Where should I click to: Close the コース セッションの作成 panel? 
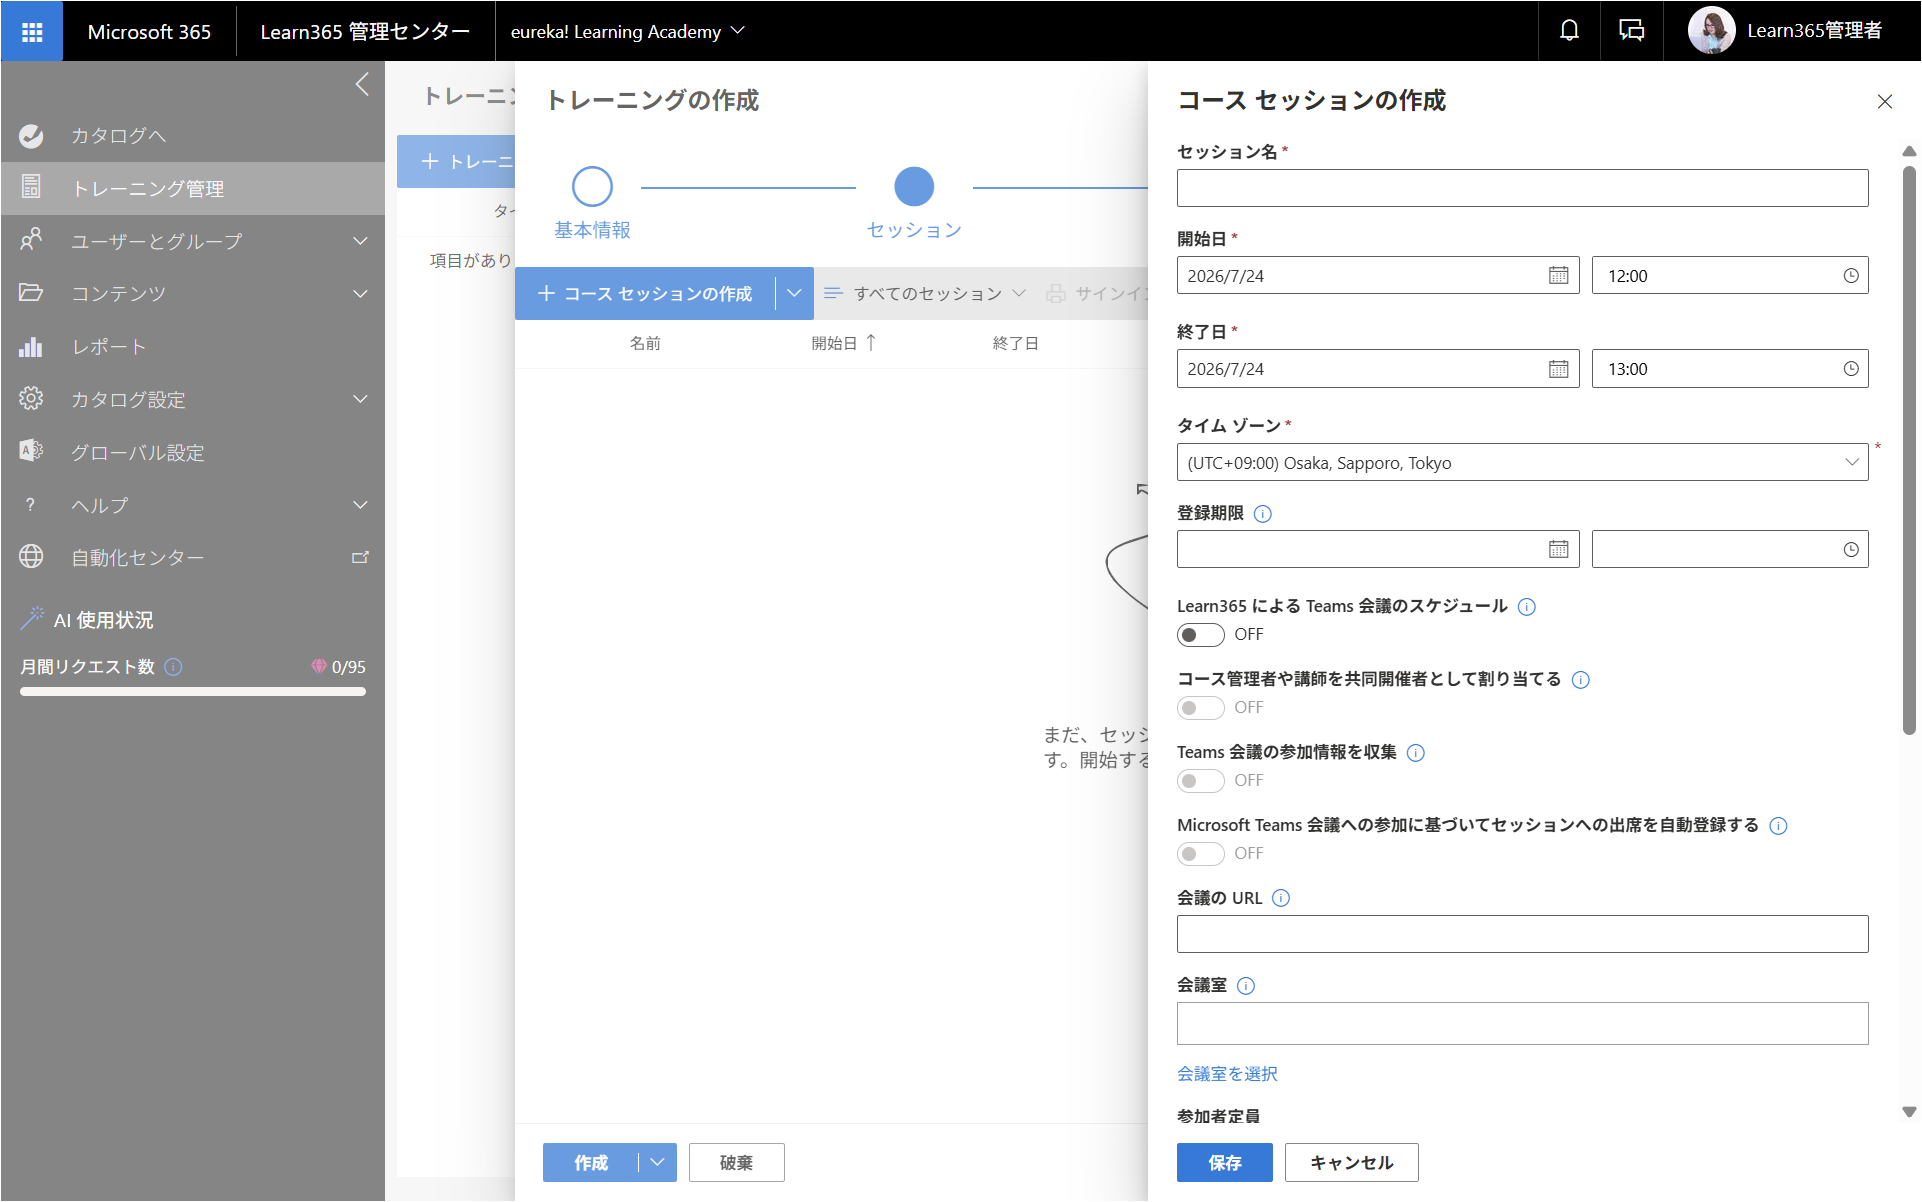(1884, 101)
